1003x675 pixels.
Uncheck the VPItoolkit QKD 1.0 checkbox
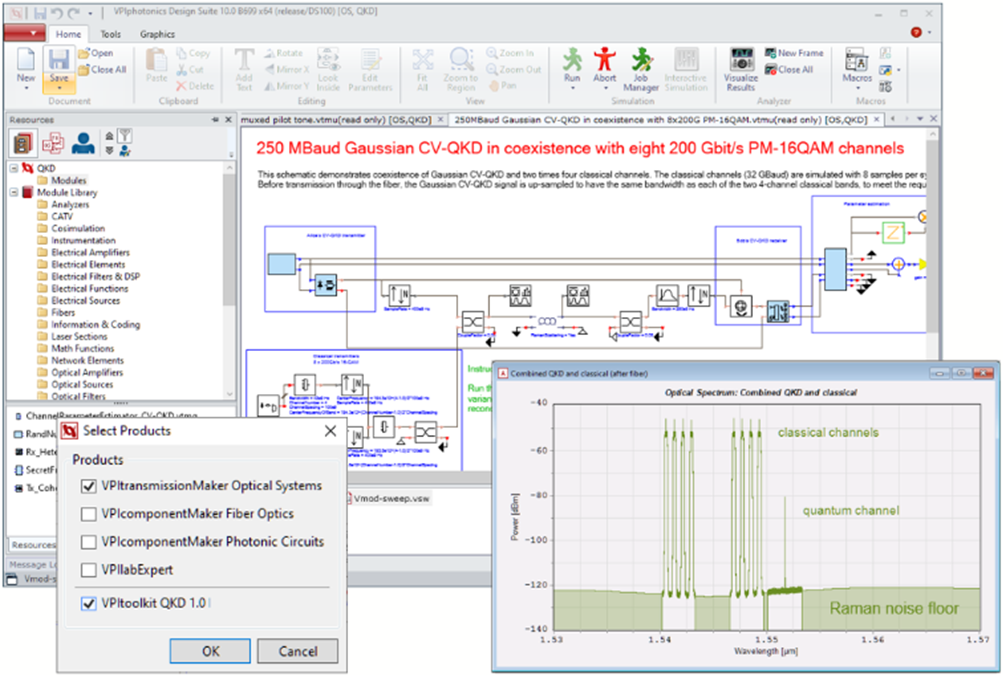click(x=89, y=603)
